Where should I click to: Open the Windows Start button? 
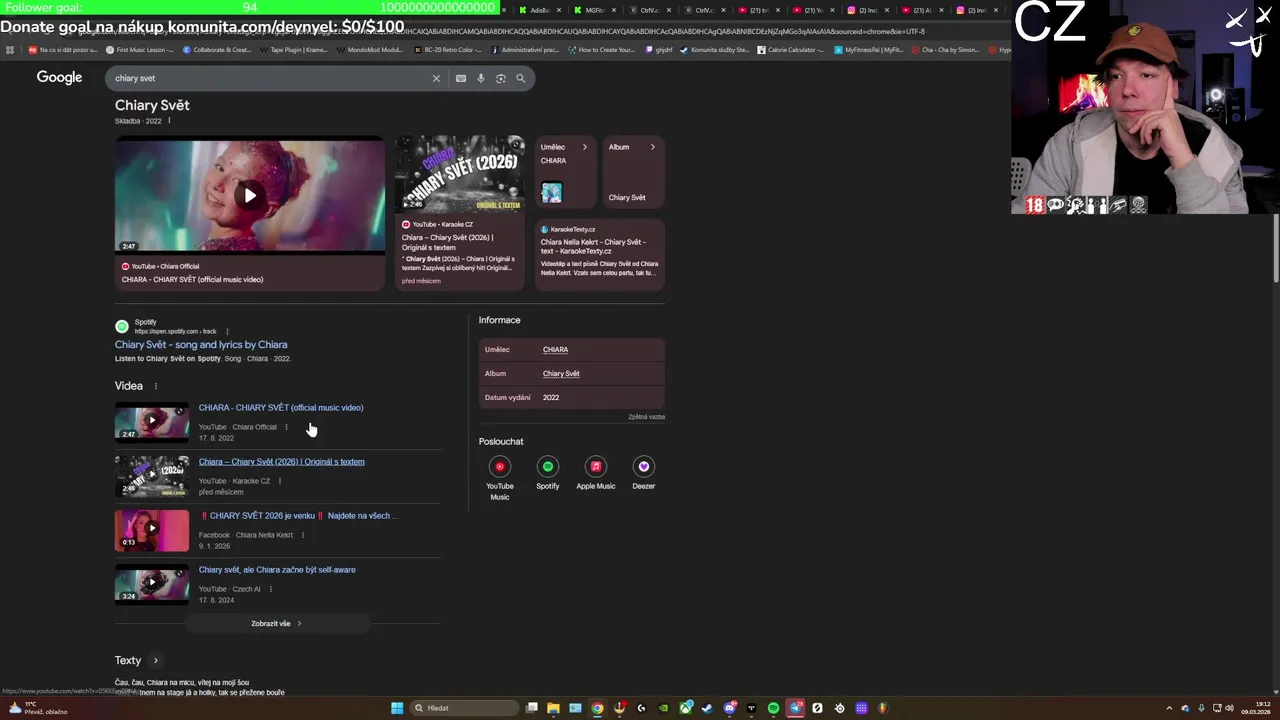(397, 708)
